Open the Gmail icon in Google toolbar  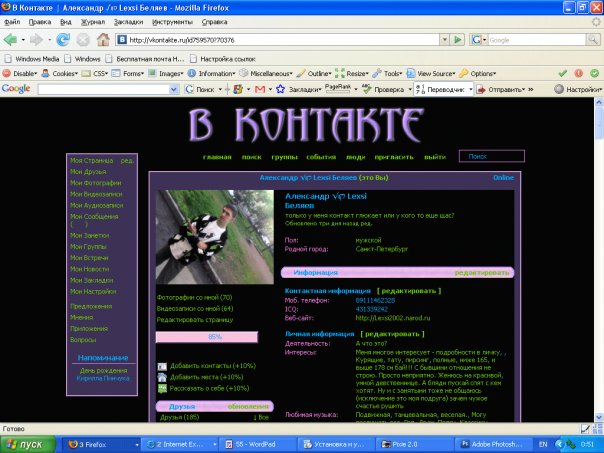(x=260, y=89)
